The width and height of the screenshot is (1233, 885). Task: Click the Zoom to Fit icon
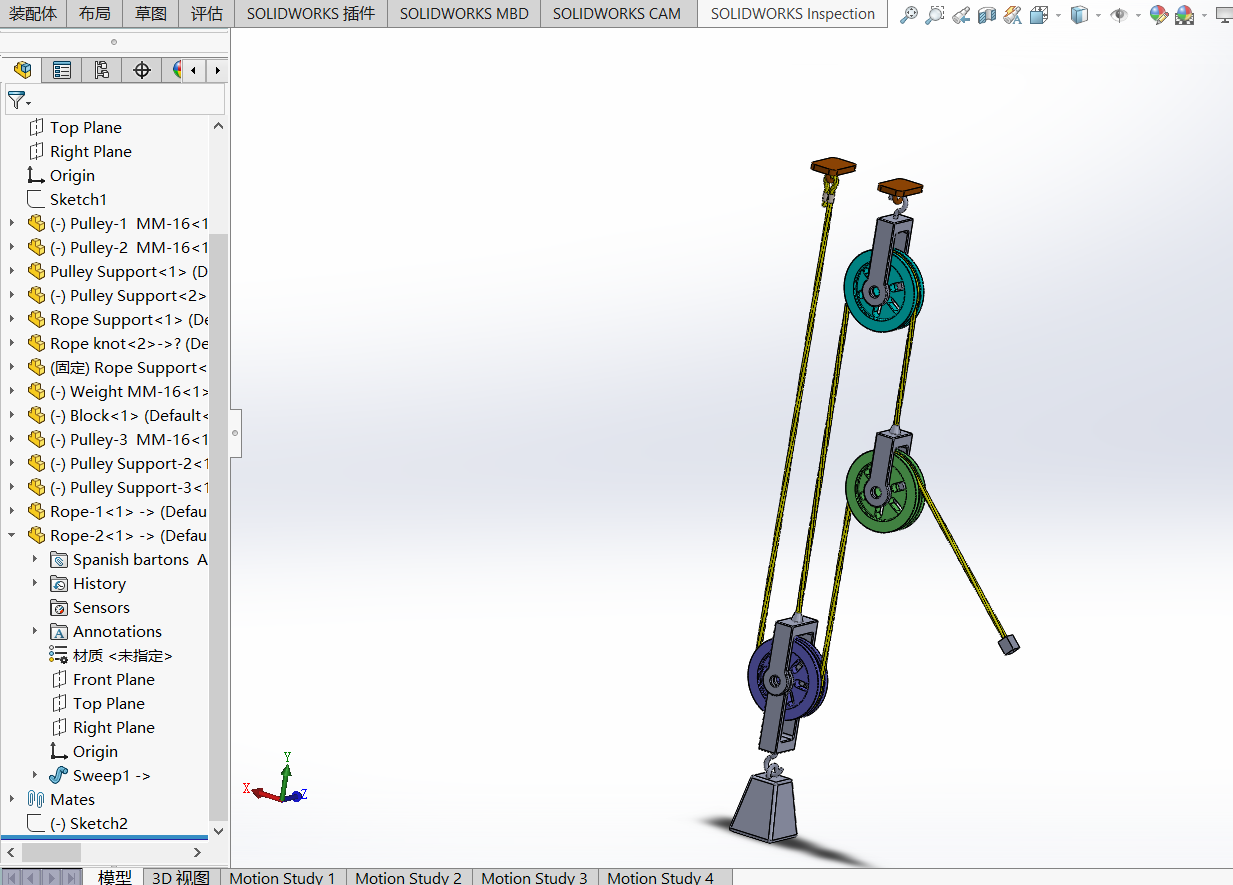(x=908, y=15)
